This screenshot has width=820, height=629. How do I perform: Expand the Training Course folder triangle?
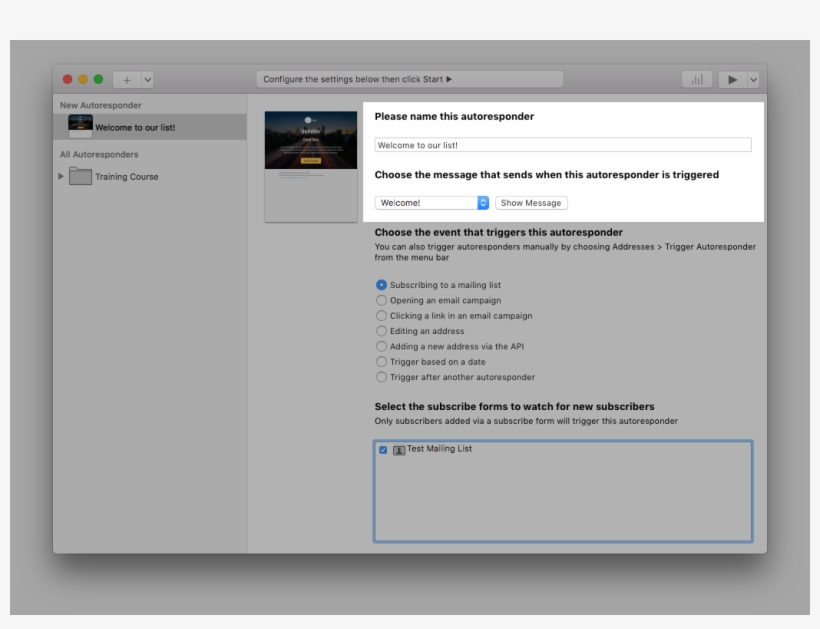[61, 177]
